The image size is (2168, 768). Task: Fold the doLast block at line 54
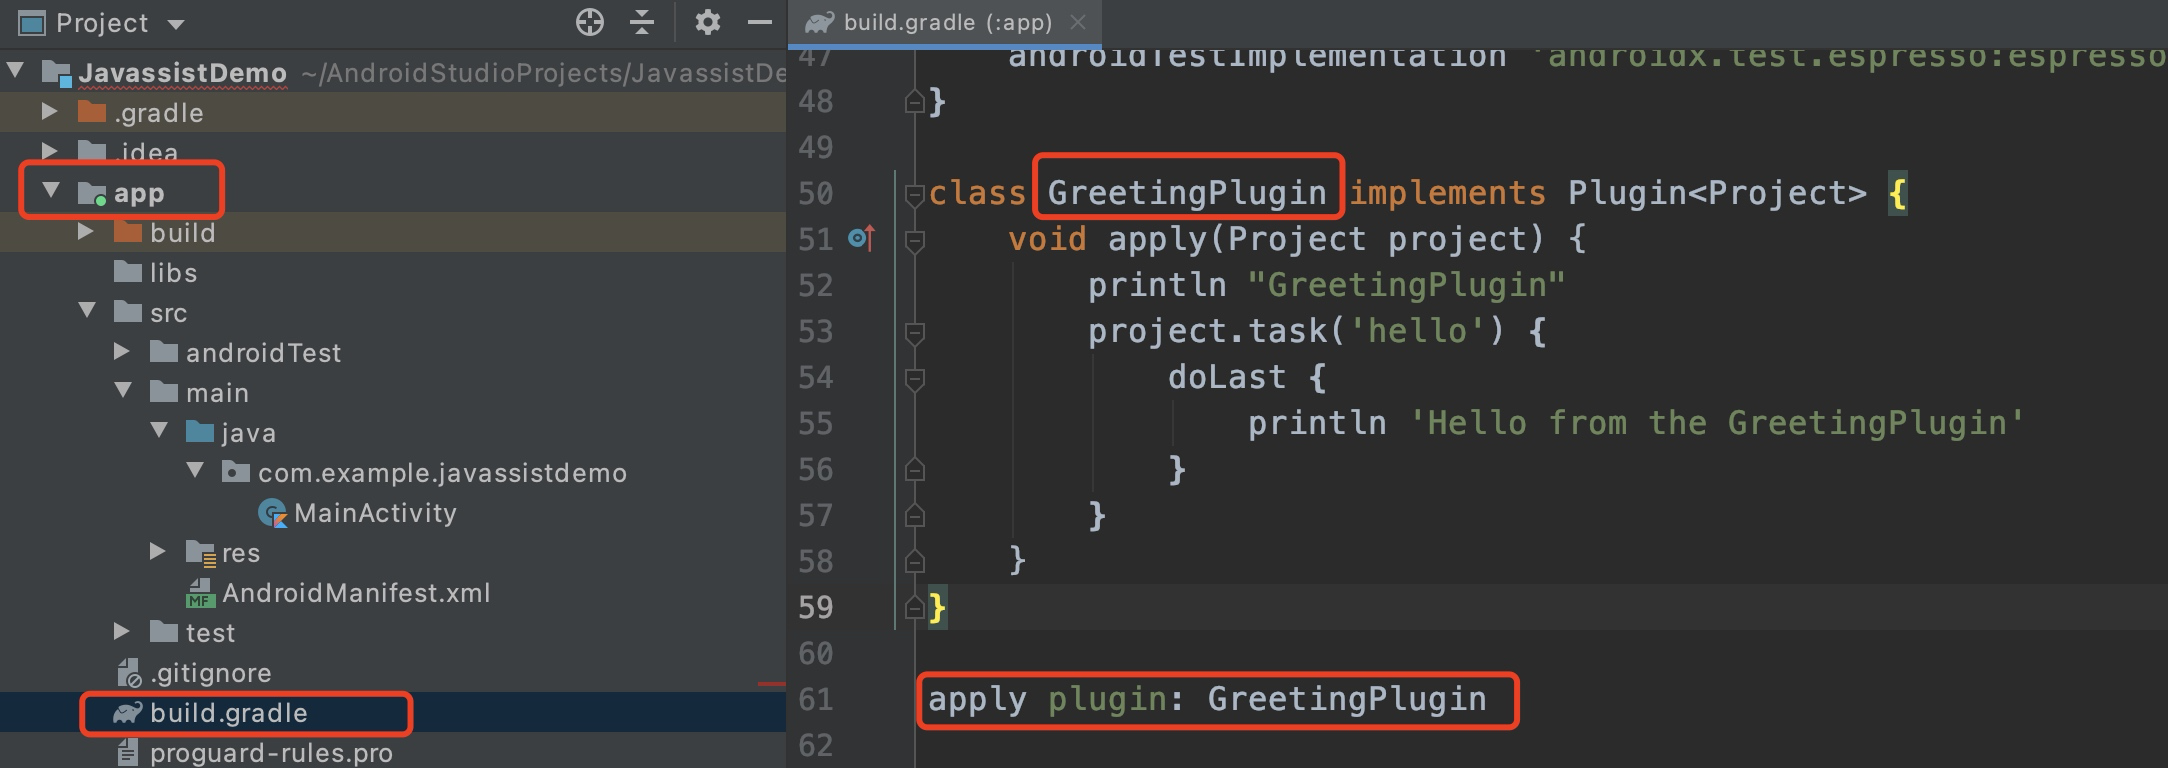[914, 378]
